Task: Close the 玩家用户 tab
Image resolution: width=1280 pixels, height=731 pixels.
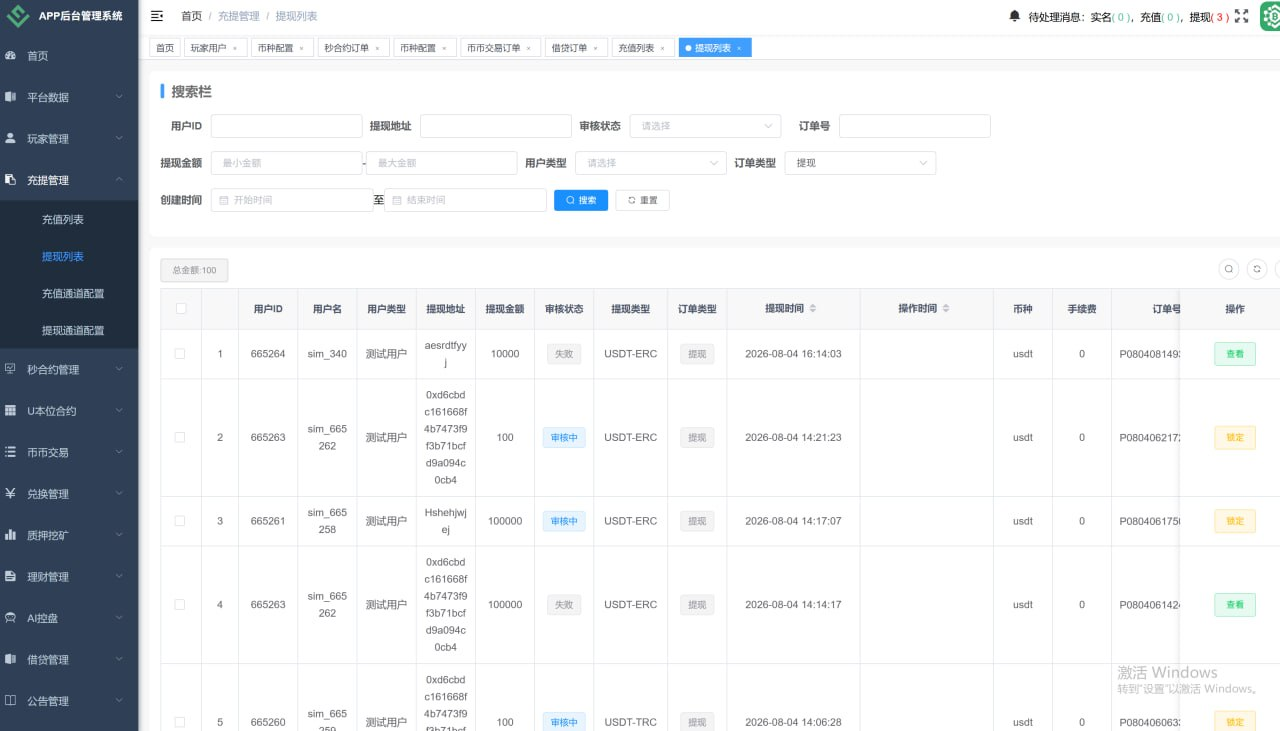Action: (234, 48)
